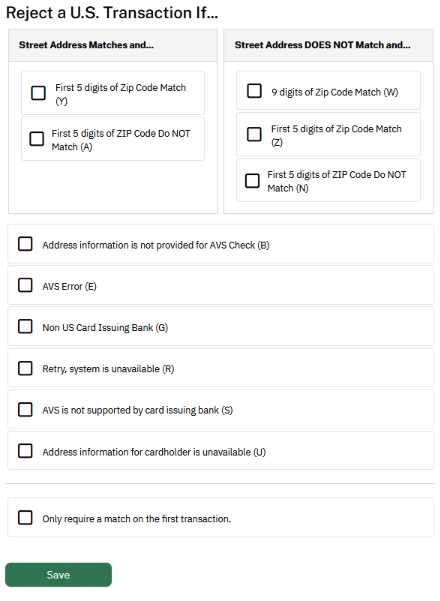This screenshot has height=601, width=440.
Task: Click the AVS Error (E) label text
Action: [x=69, y=287]
